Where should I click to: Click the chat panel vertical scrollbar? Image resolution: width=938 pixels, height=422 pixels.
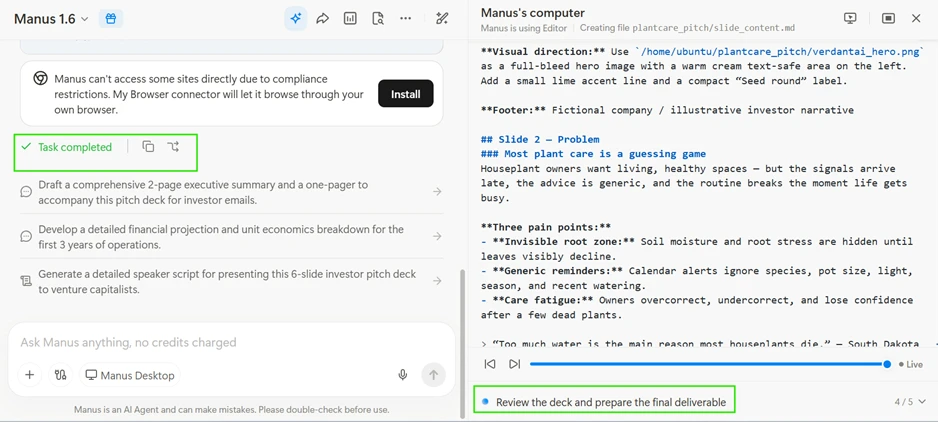pyautogui.click(x=461, y=344)
